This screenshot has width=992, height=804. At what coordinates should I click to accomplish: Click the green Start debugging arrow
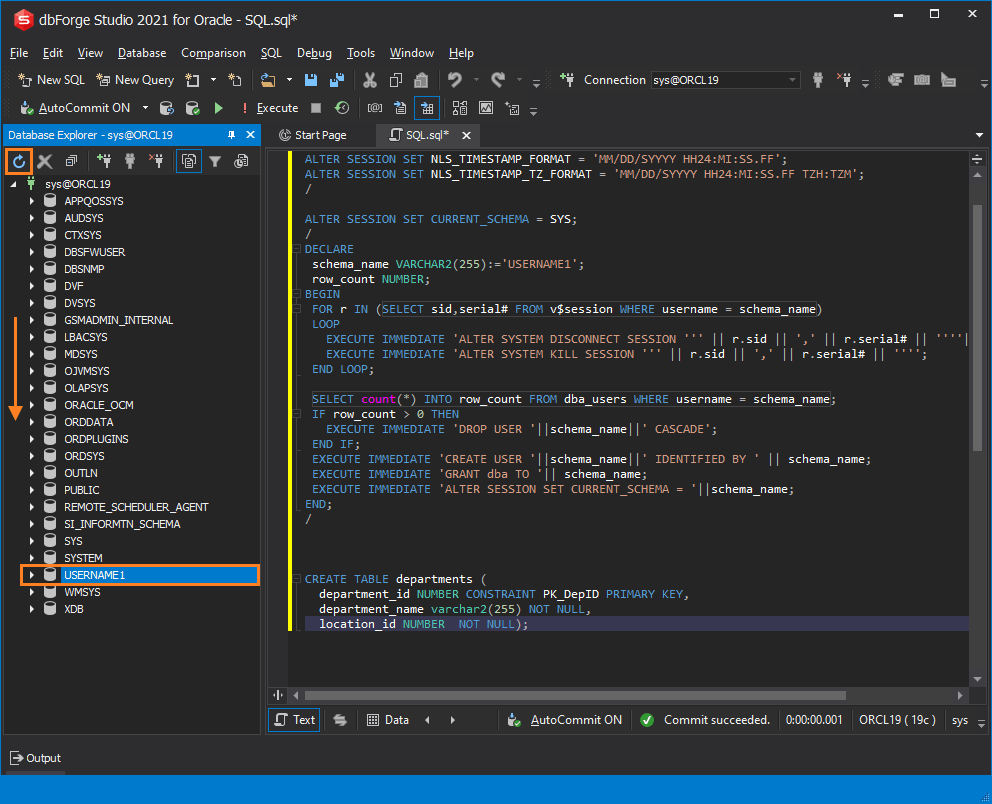pos(219,108)
